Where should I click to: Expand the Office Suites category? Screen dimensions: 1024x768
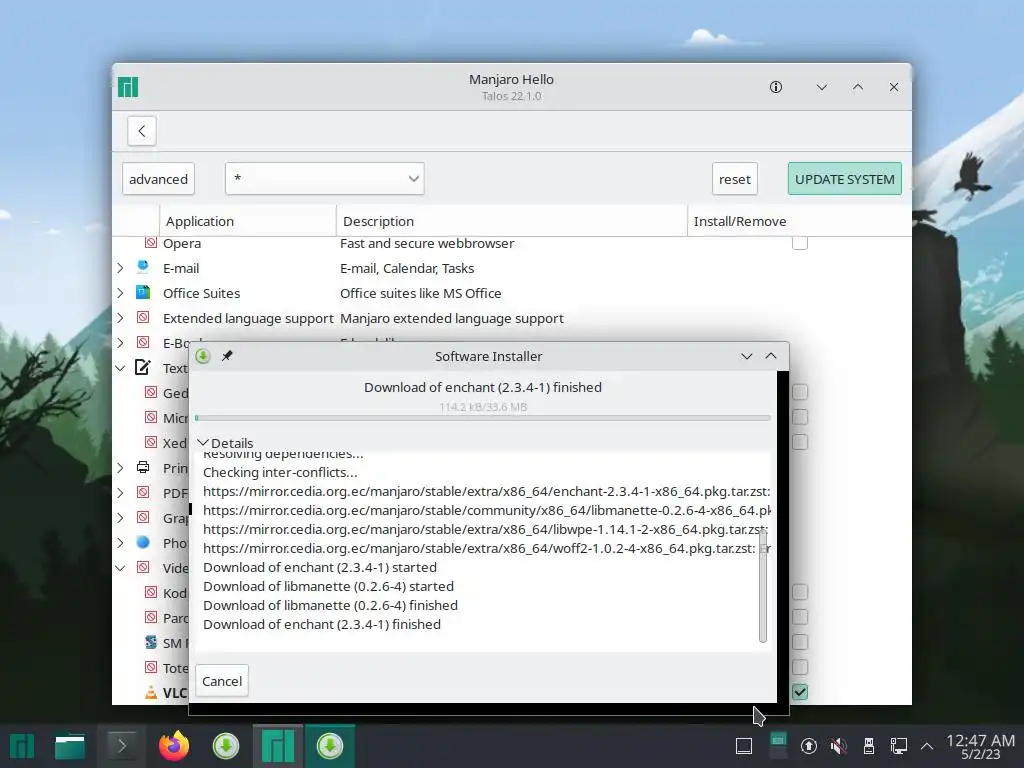click(120, 293)
